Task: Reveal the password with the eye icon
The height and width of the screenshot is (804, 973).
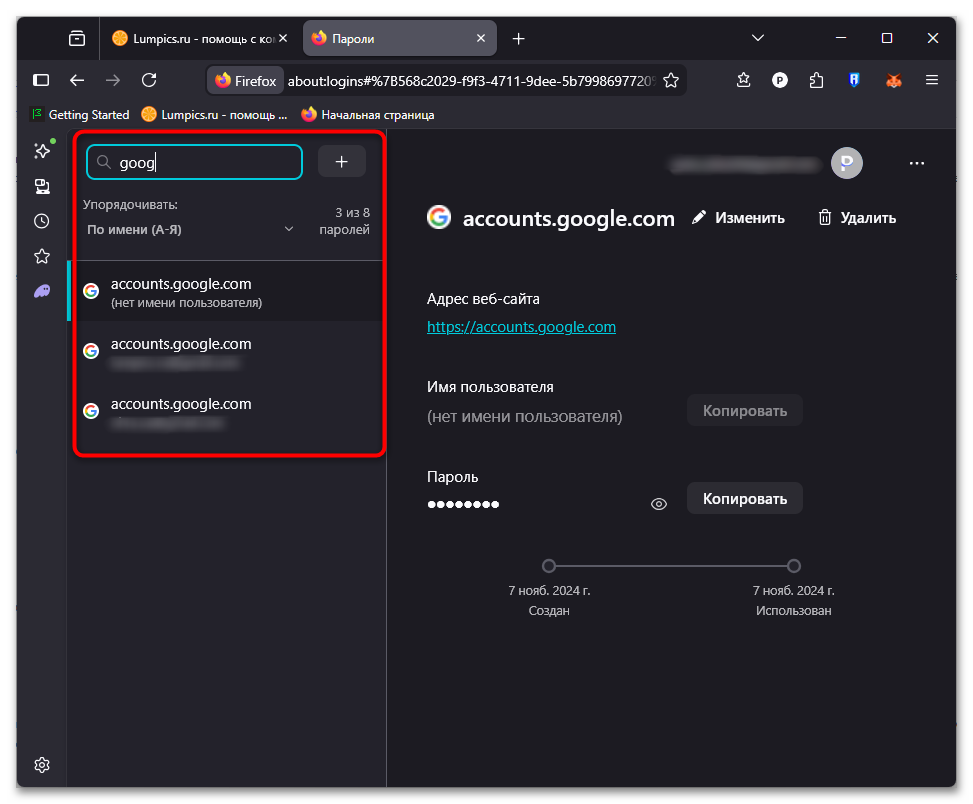Action: coord(658,504)
